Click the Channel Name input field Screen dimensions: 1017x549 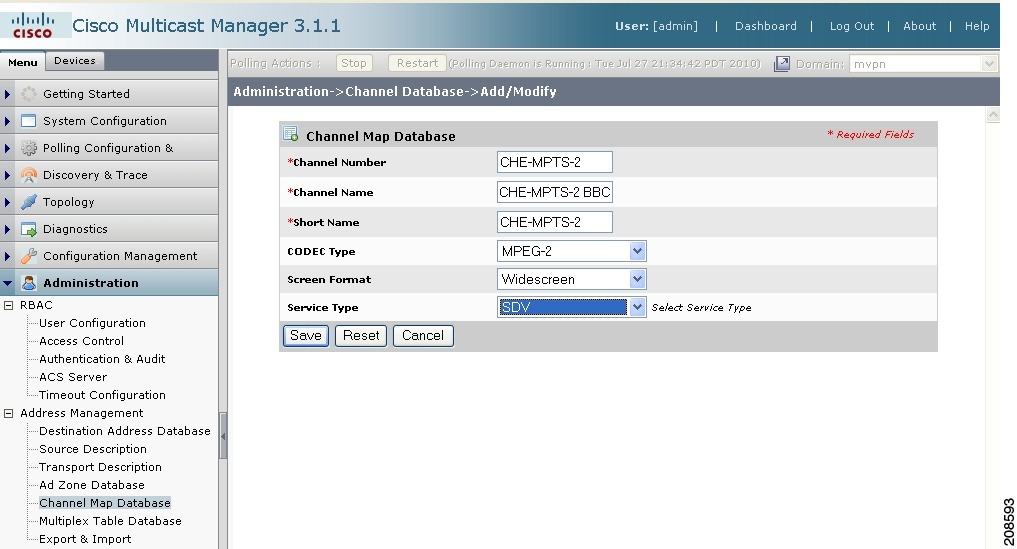[x=555, y=192]
